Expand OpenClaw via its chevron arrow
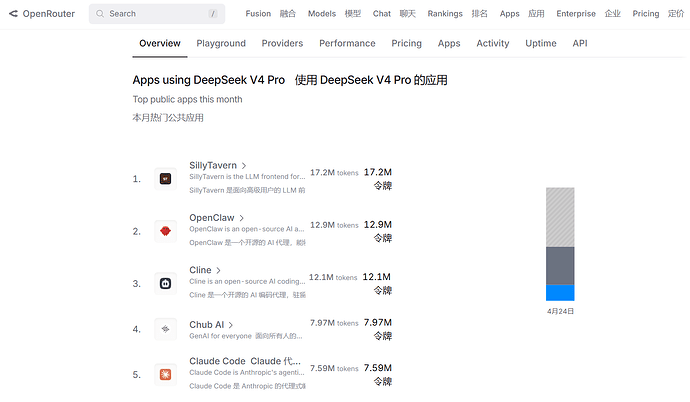690x402 pixels. (x=241, y=218)
